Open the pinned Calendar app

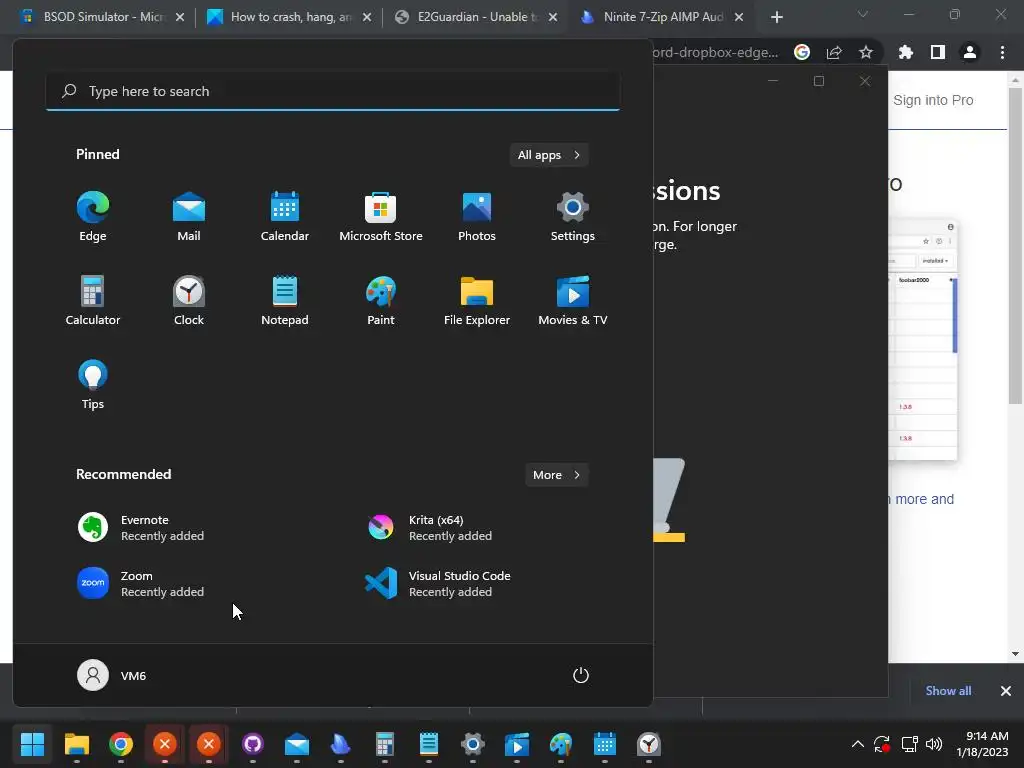pyautogui.click(x=285, y=217)
